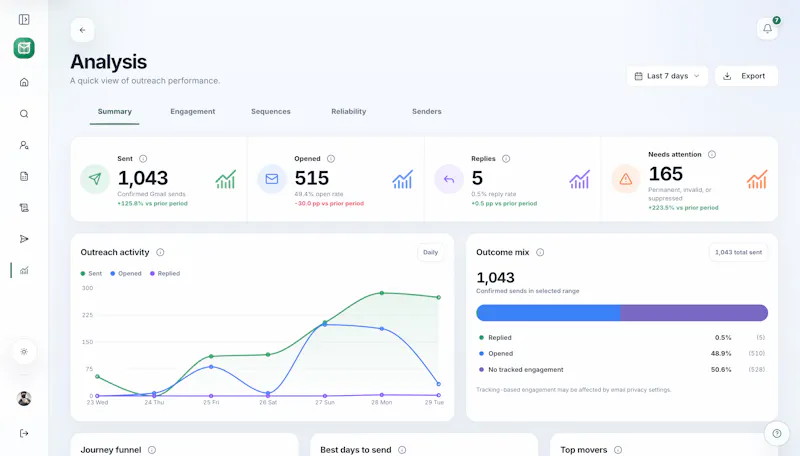Open the Home sidebar icon
Screen dimensions: 800x456
tap(24, 82)
